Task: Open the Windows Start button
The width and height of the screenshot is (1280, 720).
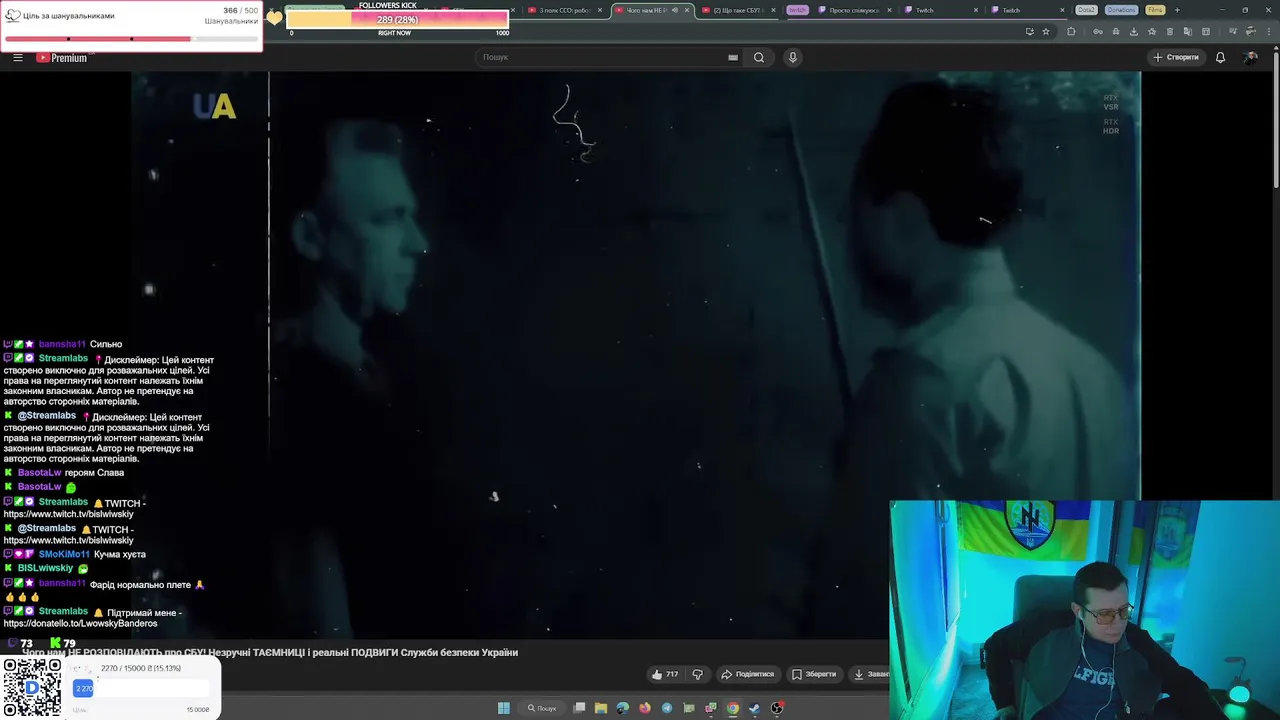Action: click(x=504, y=708)
